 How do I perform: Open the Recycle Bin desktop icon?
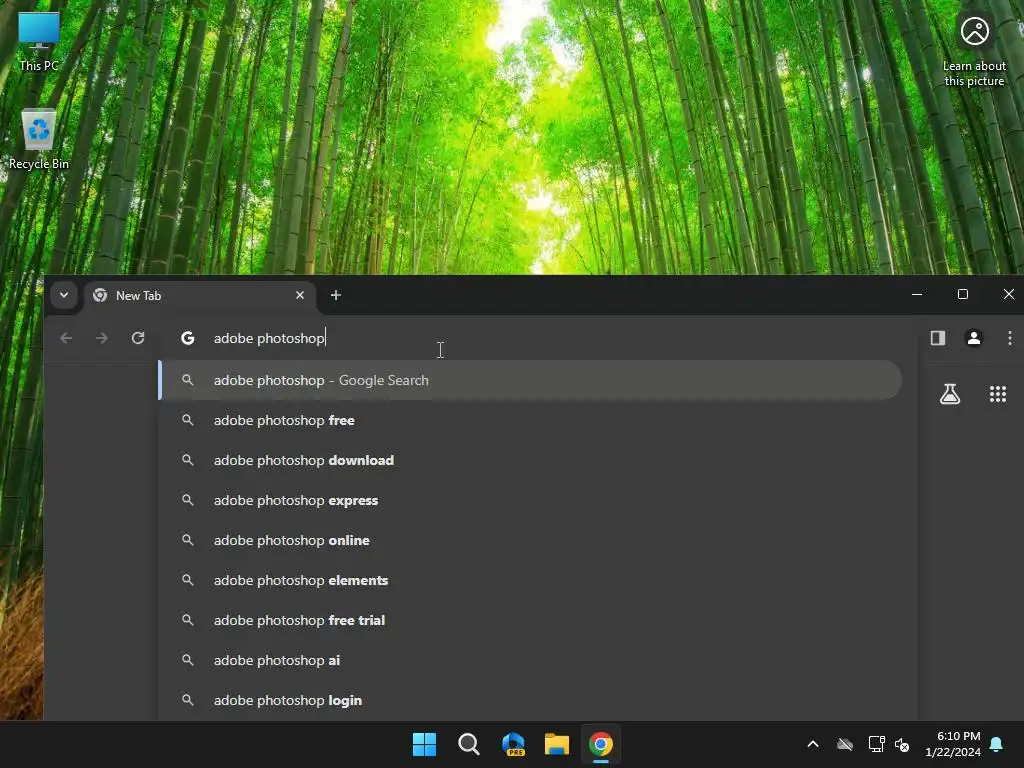[39, 140]
